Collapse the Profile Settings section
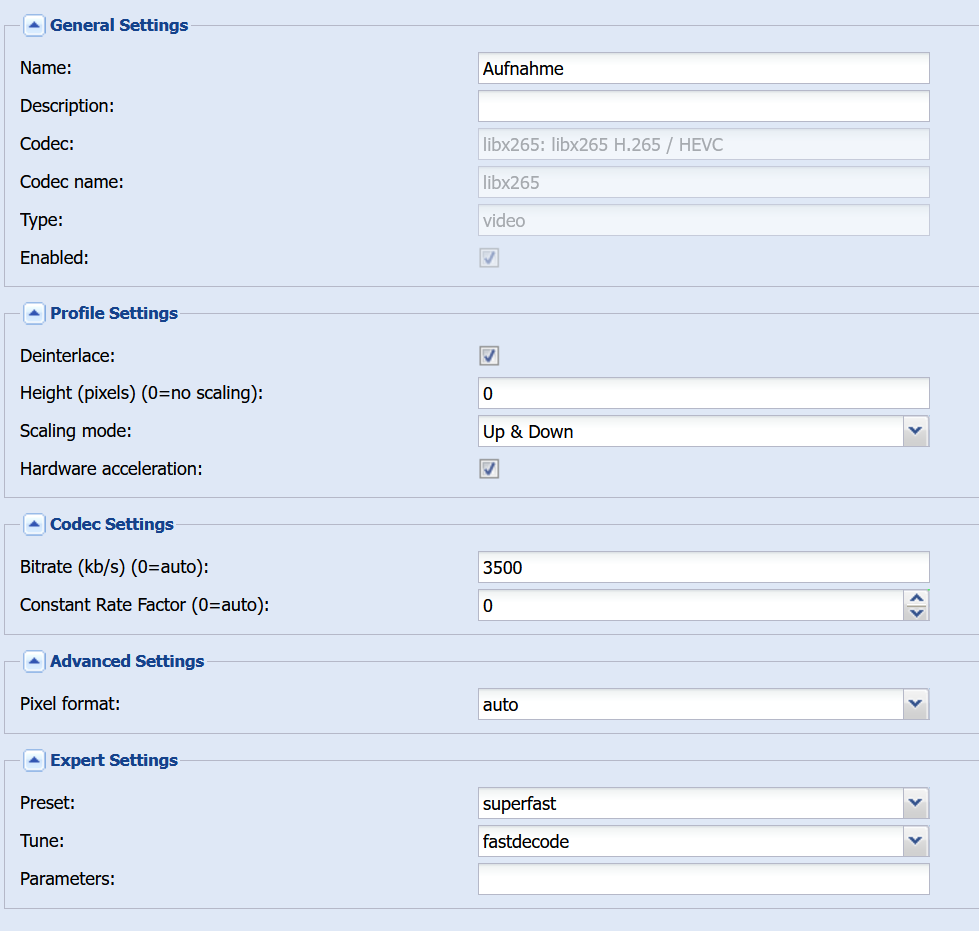This screenshot has height=931, width=979. click(34, 313)
